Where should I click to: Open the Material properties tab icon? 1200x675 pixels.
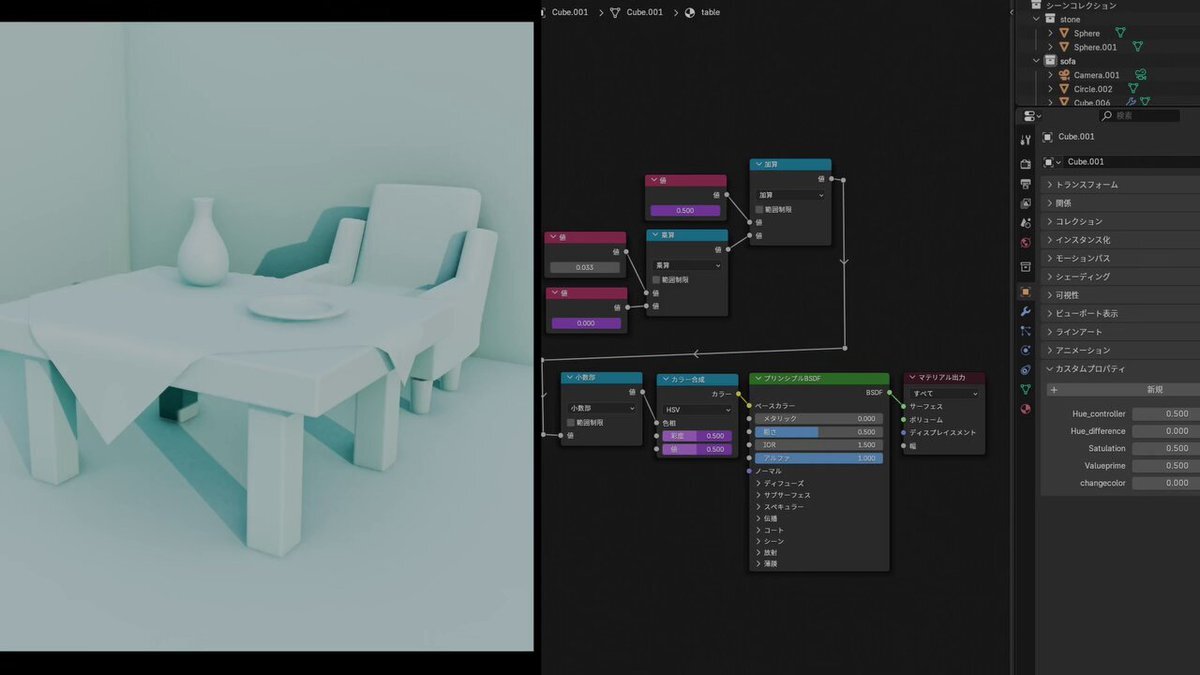(x=1025, y=409)
